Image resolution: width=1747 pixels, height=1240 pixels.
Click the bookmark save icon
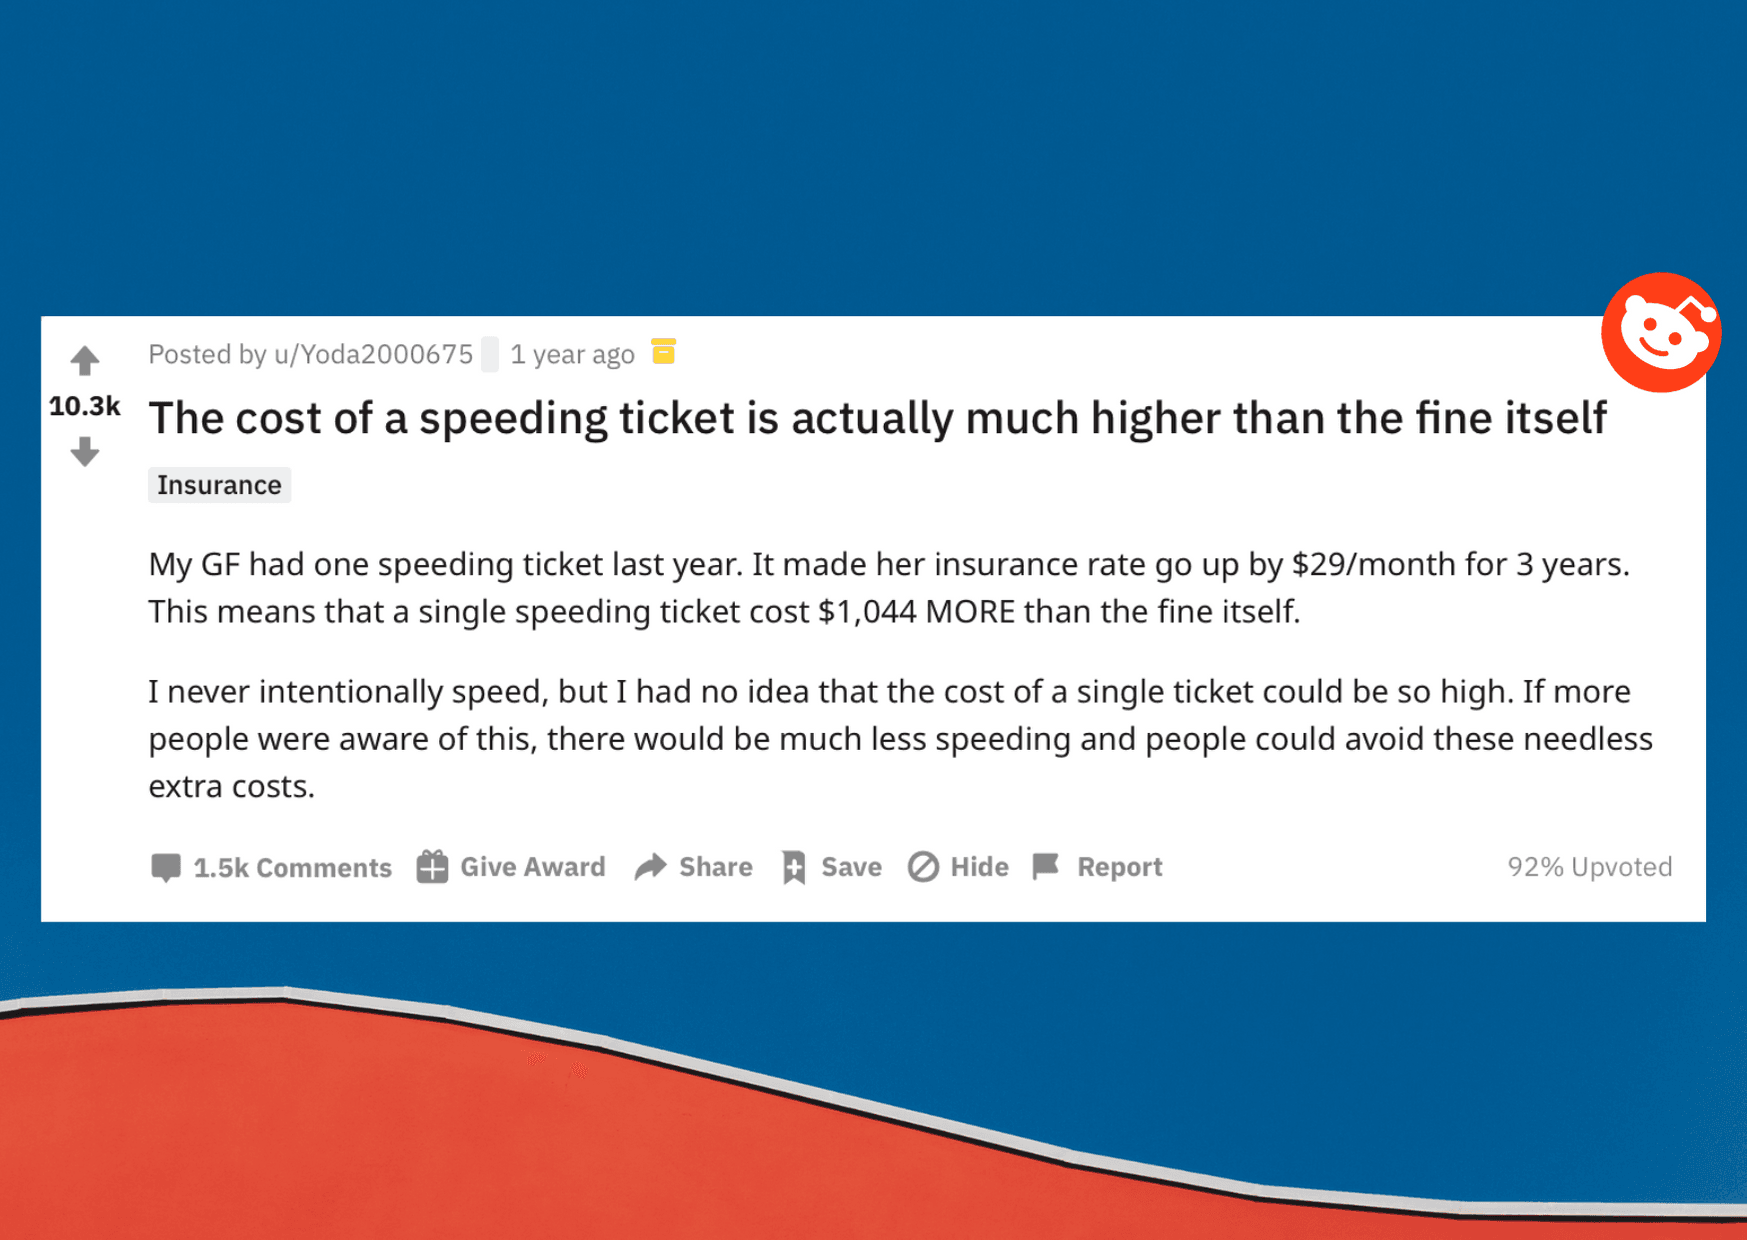coord(794,867)
